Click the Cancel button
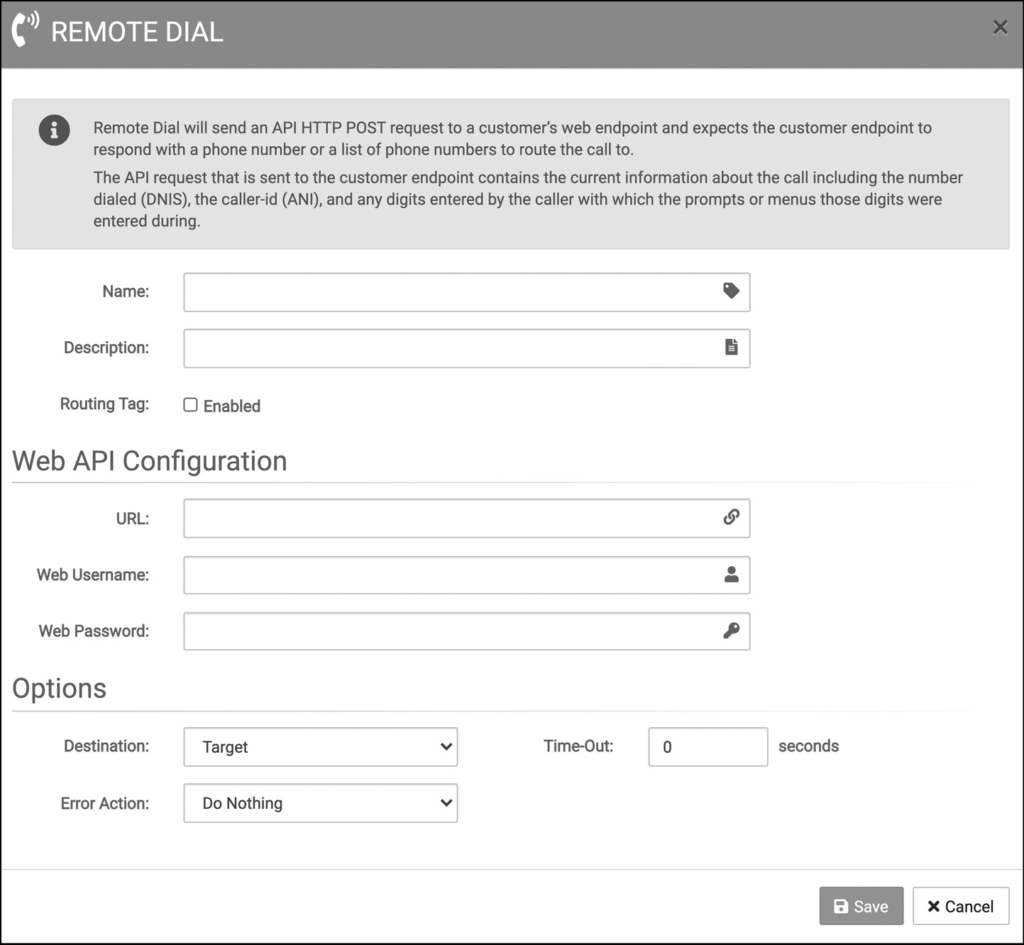The width and height of the screenshot is (1024, 945). pos(959,906)
